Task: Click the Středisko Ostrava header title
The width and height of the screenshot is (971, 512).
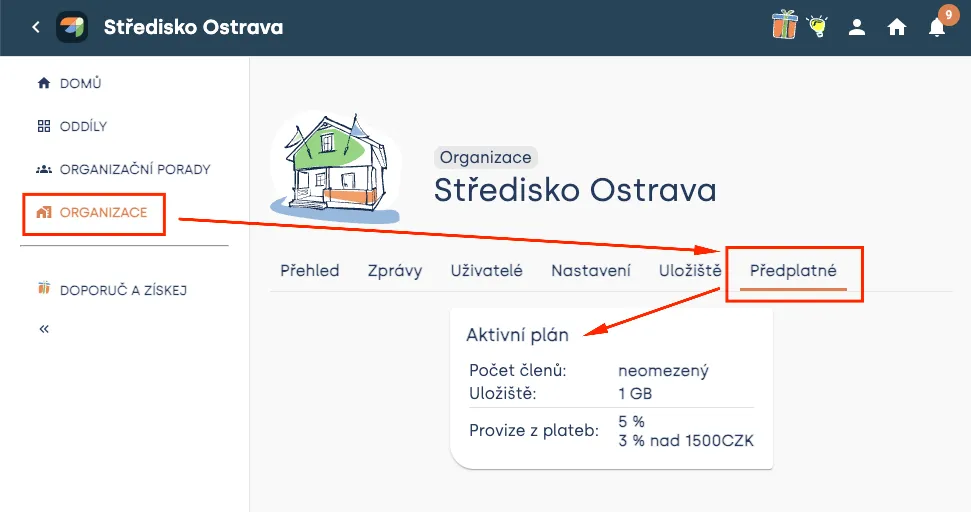Action: point(193,27)
